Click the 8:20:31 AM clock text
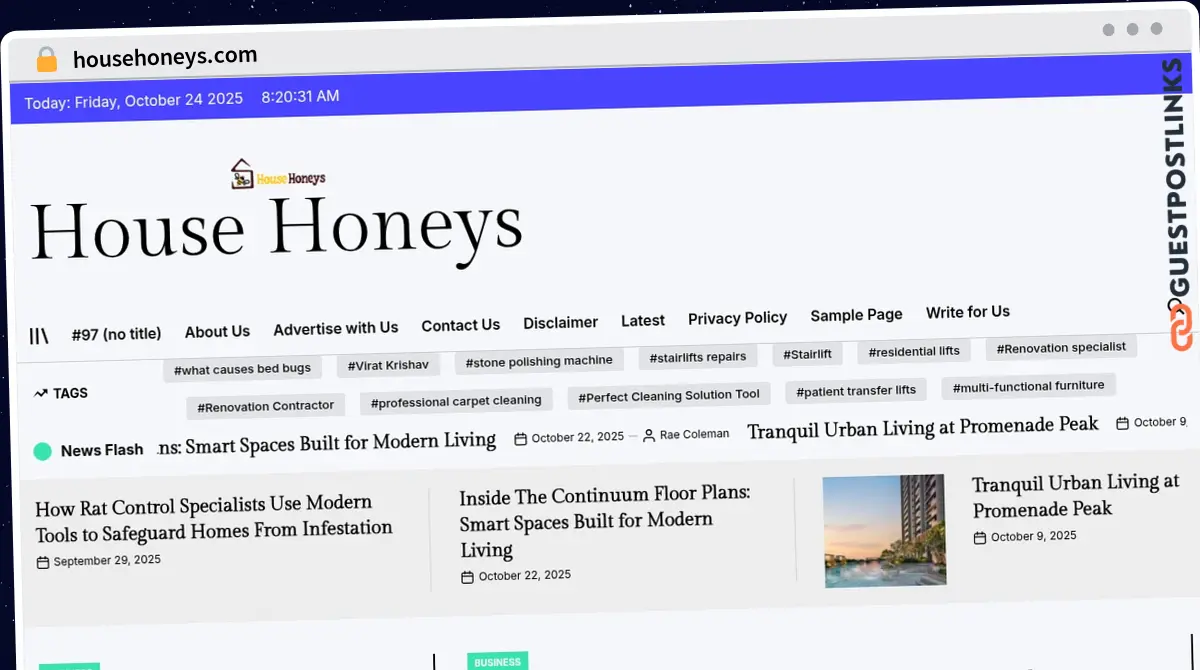This screenshot has width=1200, height=670. (x=300, y=97)
